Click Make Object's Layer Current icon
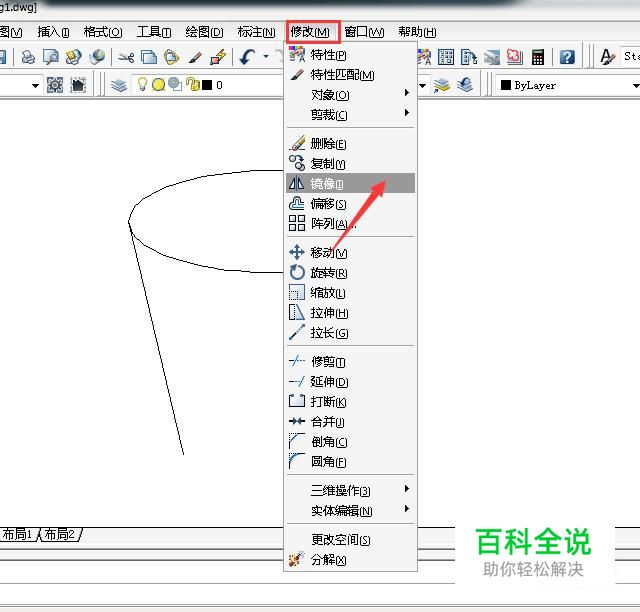The height and width of the screenshot is (612, 640). click(x=442, y=85)
